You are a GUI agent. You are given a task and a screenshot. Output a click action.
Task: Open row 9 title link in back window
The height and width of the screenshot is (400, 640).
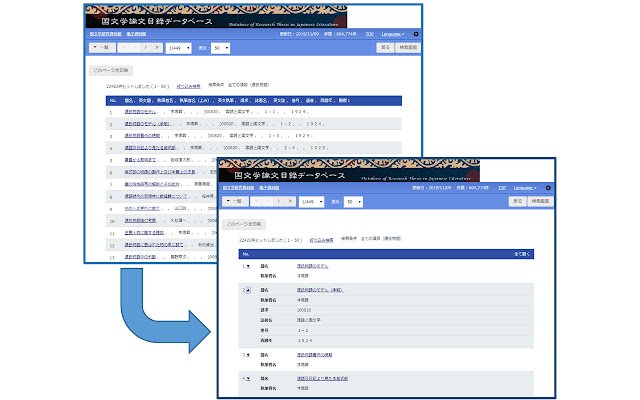pyautogui.click(x=142, y=209)
